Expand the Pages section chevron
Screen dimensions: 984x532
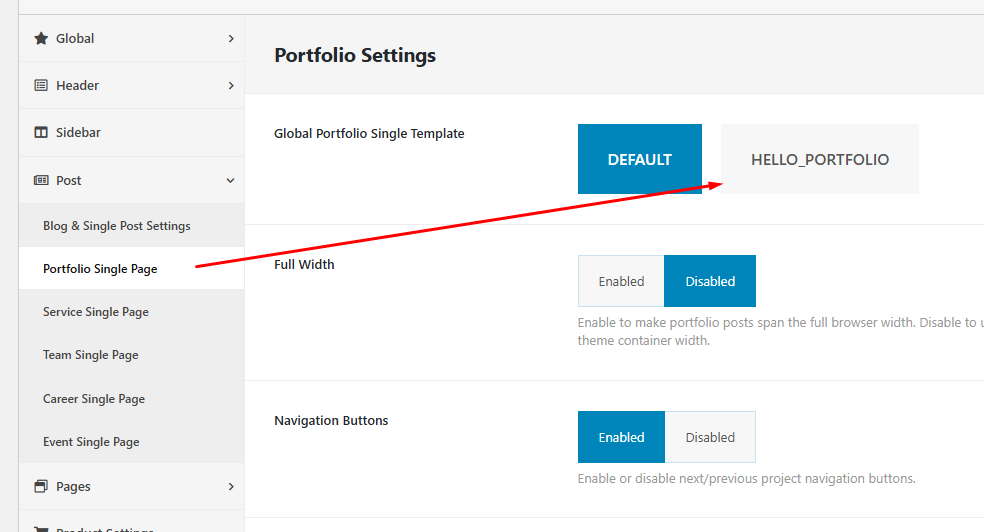(x=231, y=487)
